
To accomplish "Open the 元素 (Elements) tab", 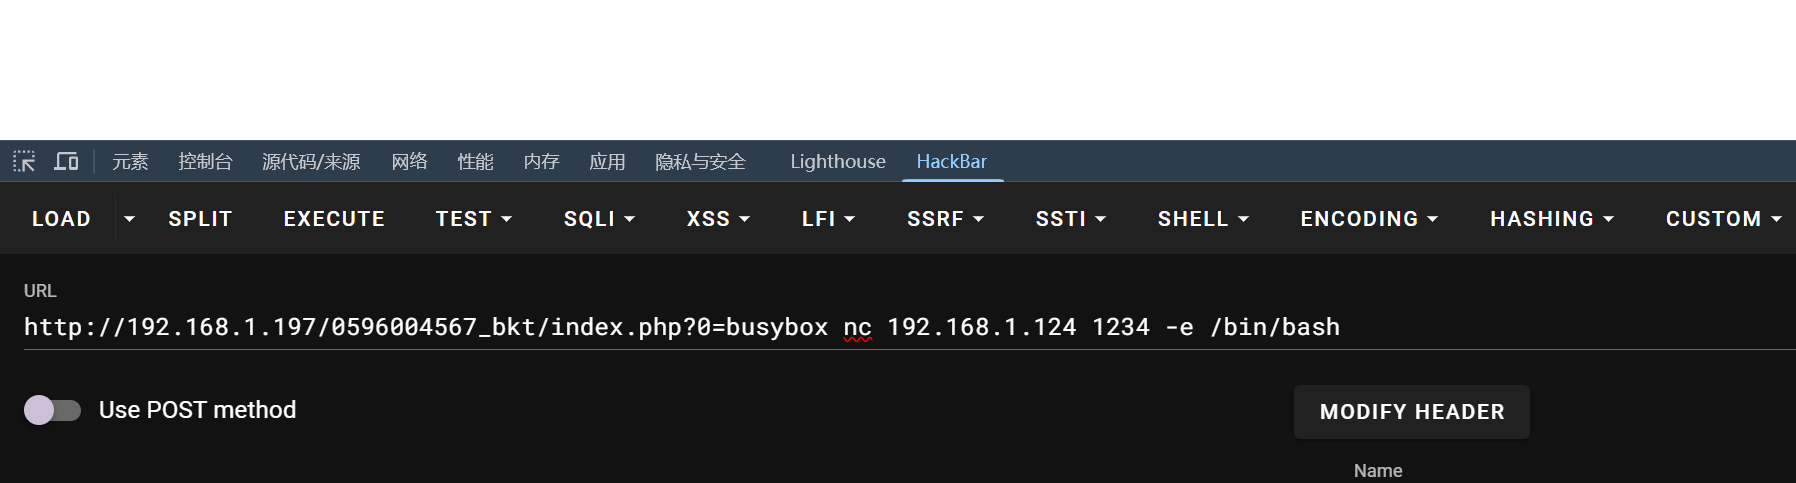I will [130, 161].
